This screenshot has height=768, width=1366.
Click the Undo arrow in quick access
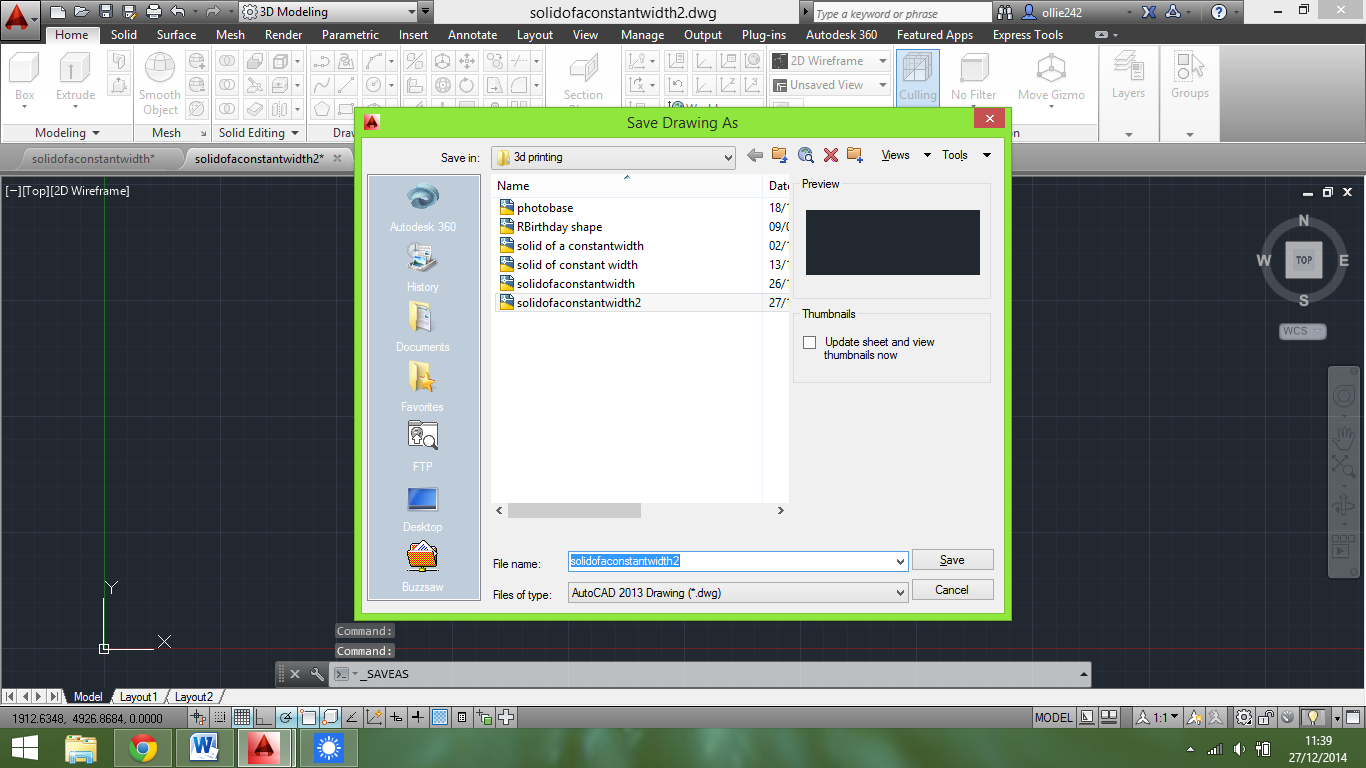click(x=178, y=12)
